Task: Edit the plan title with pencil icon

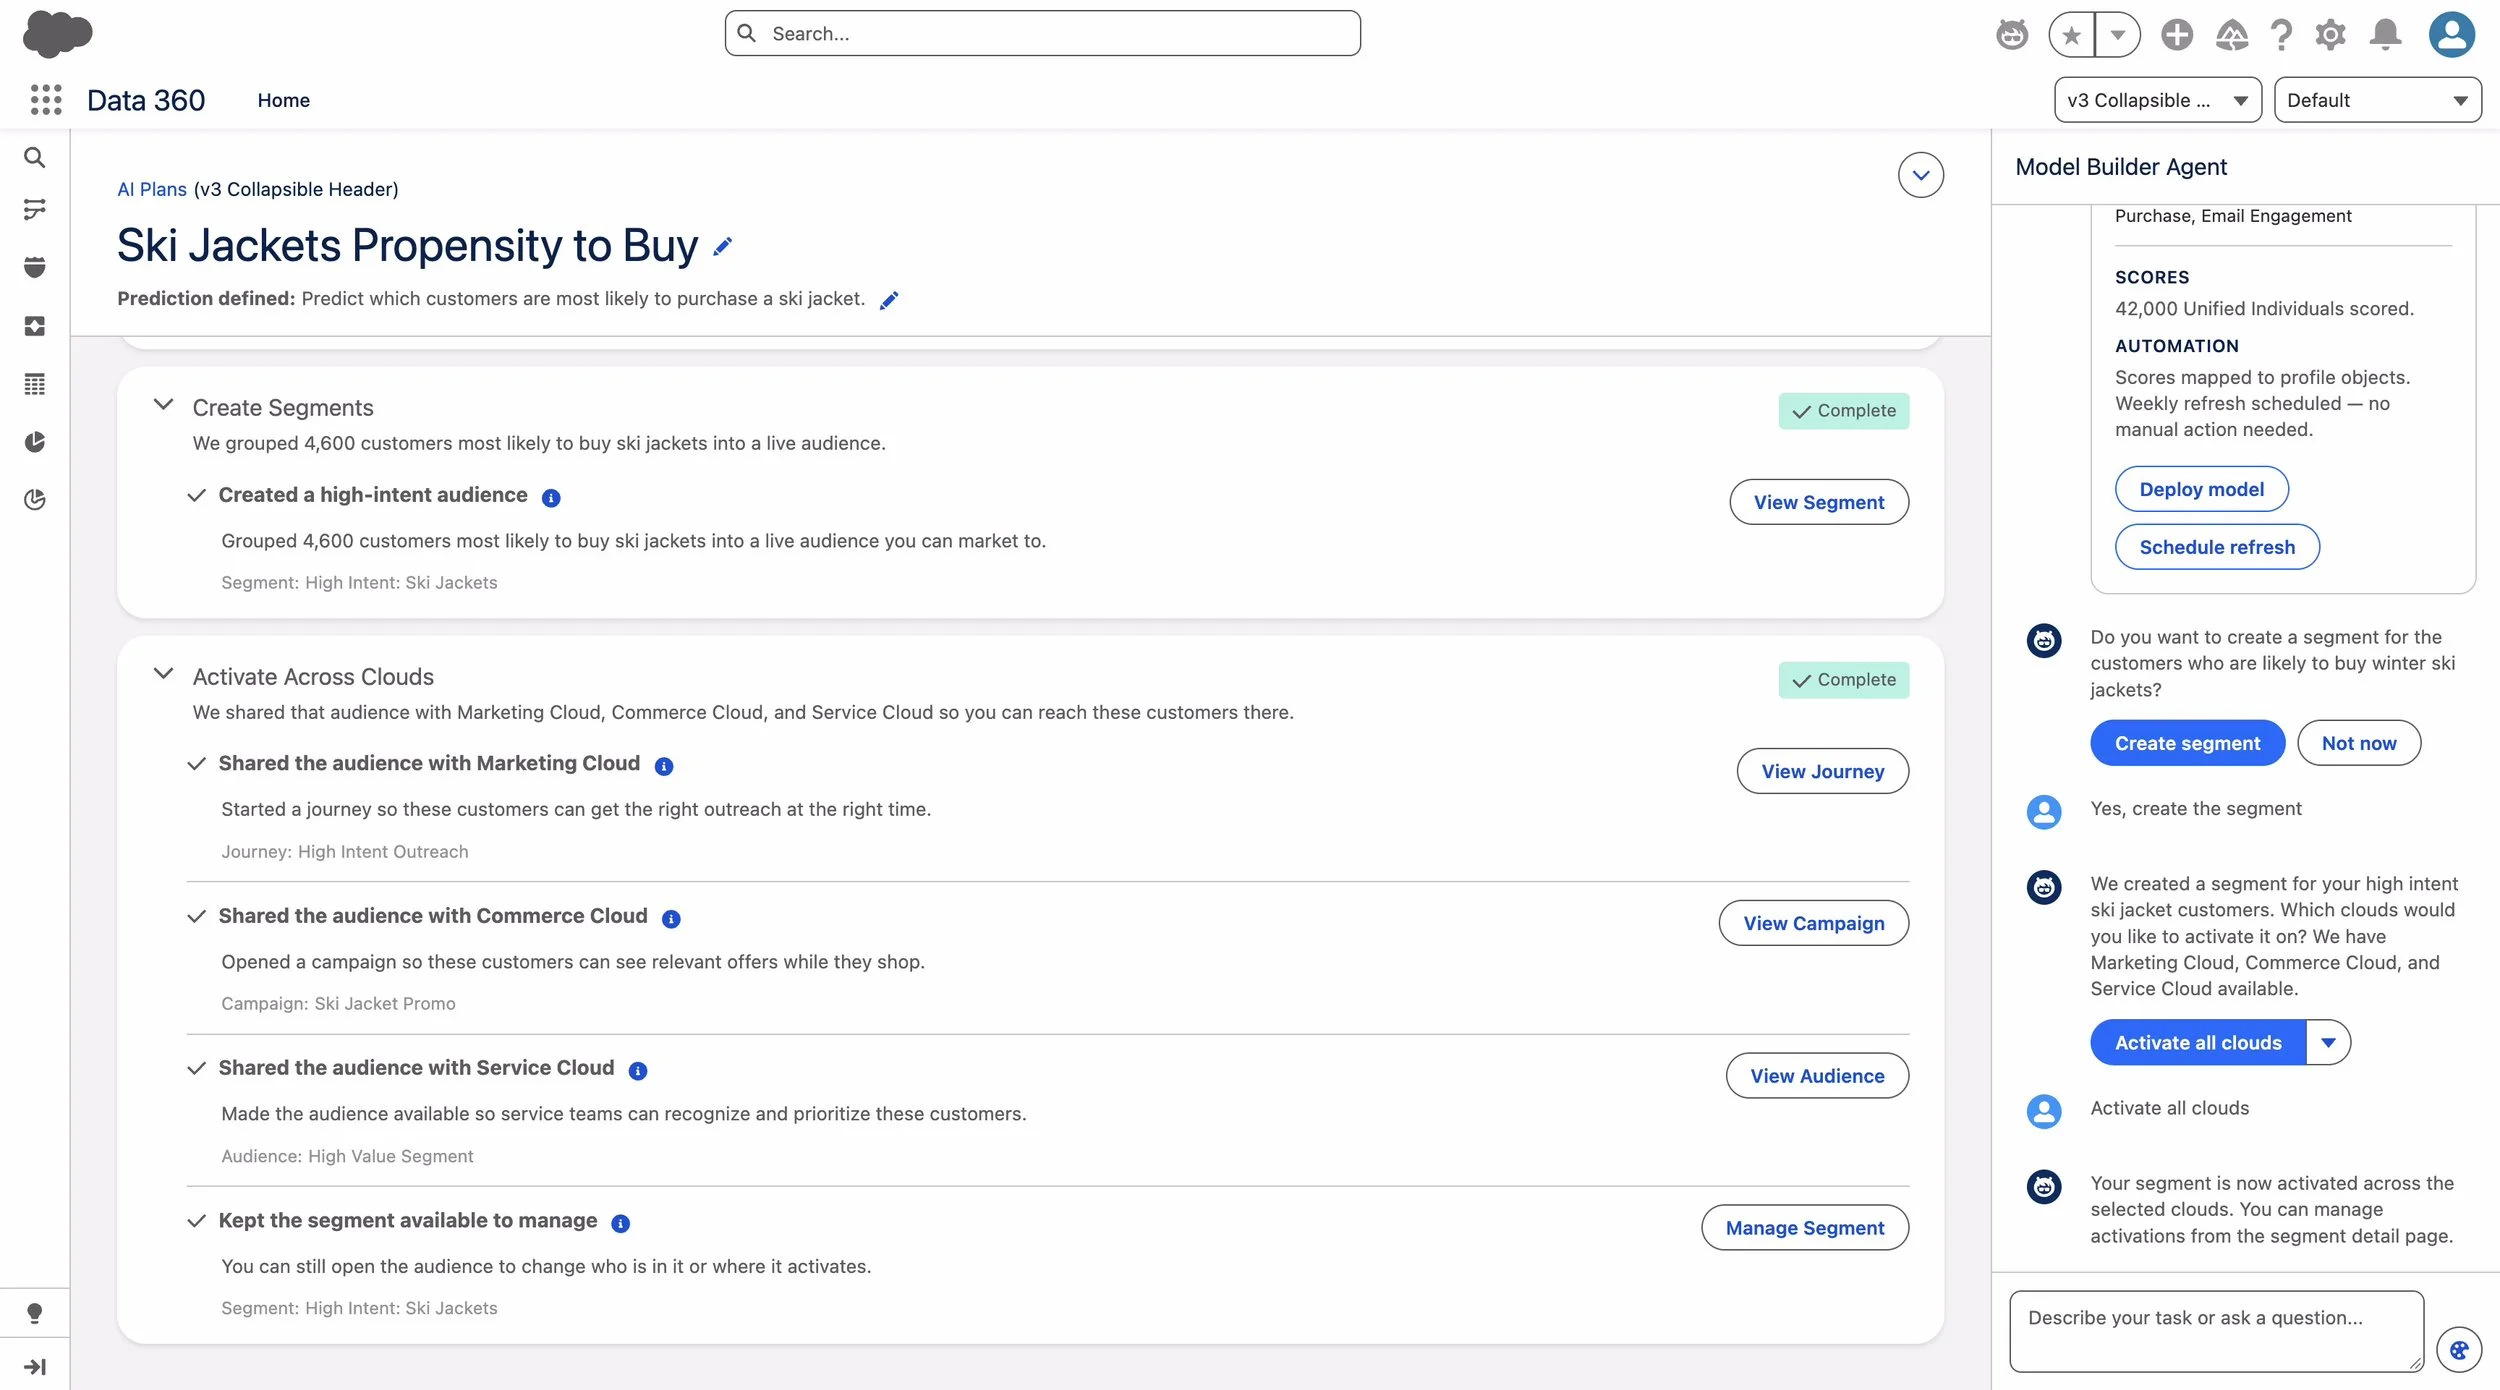Action: 723,246
